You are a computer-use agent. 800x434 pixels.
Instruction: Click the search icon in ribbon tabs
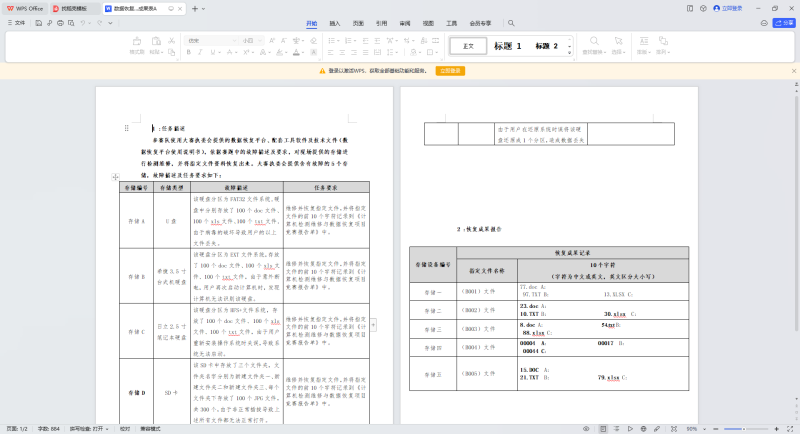point(511,22)
